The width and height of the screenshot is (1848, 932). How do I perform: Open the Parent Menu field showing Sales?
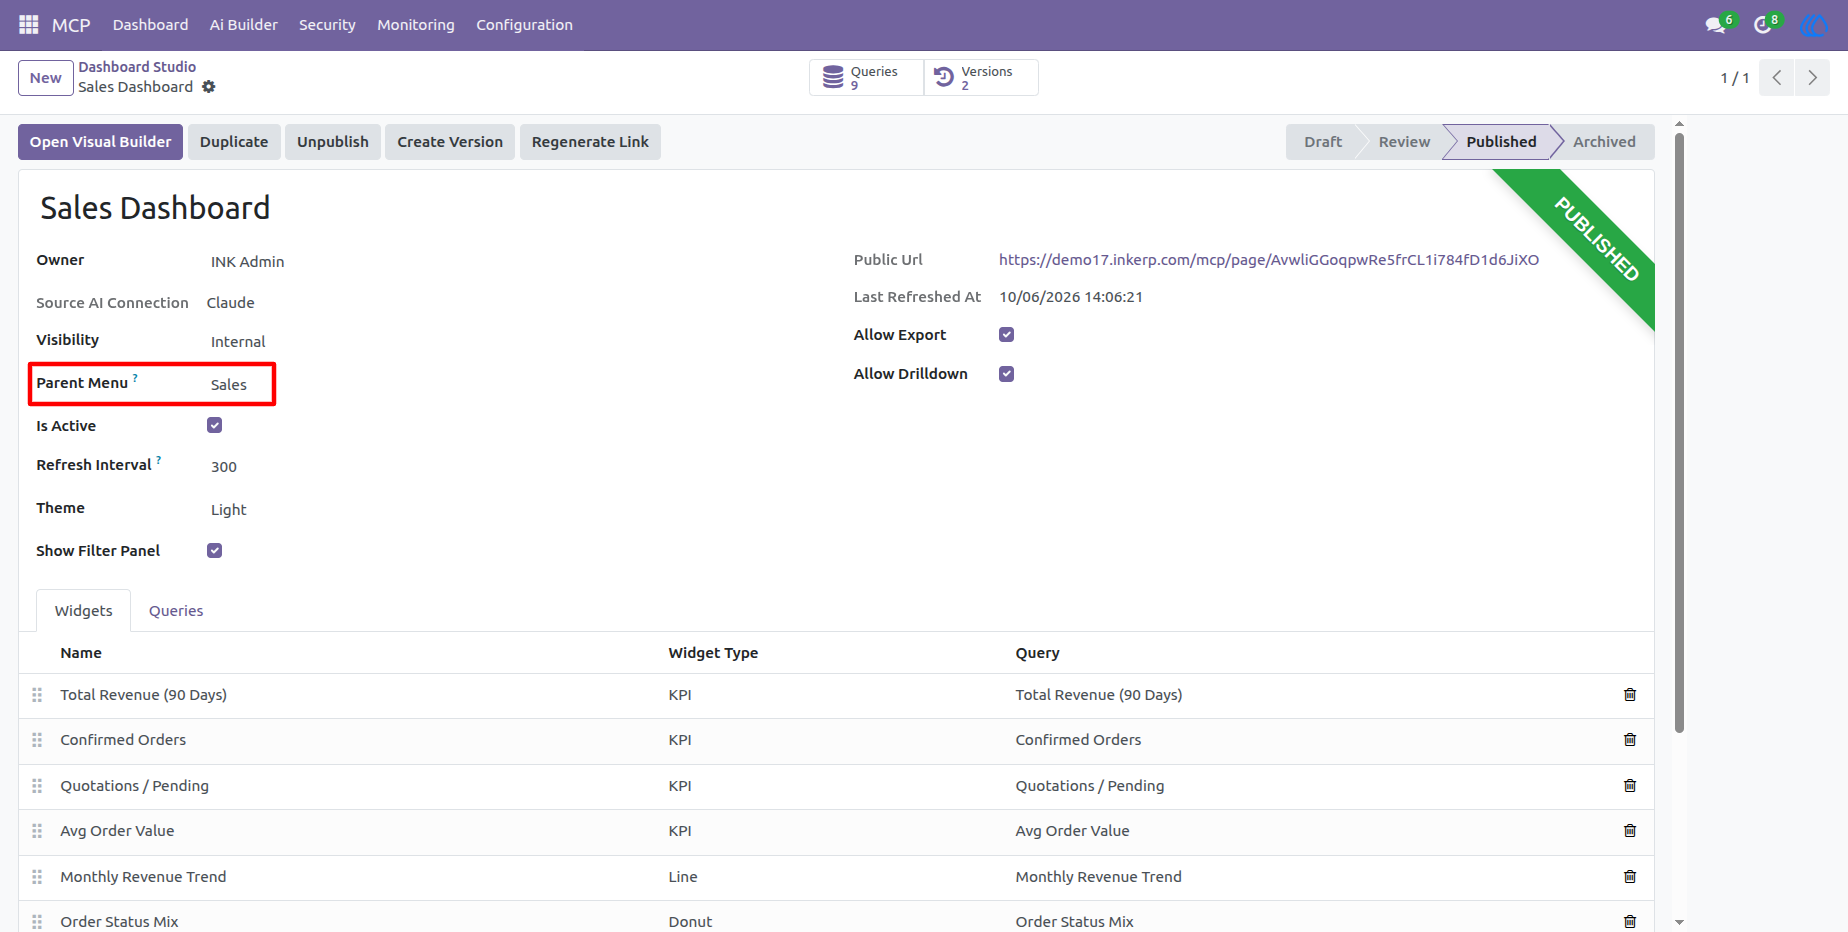point(229,385)
